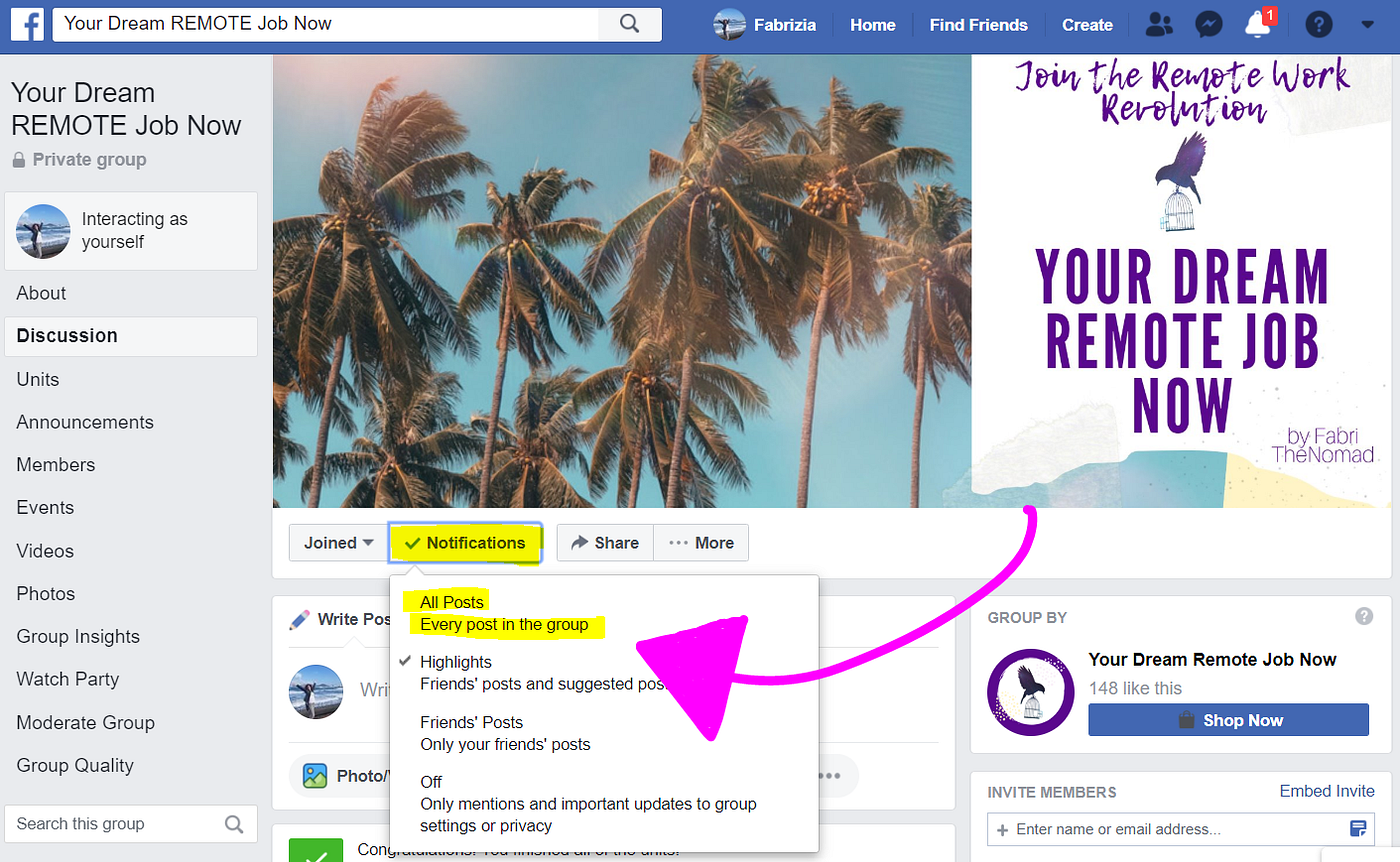
Task: Select the Discussion tab
Action: [131, 336]
